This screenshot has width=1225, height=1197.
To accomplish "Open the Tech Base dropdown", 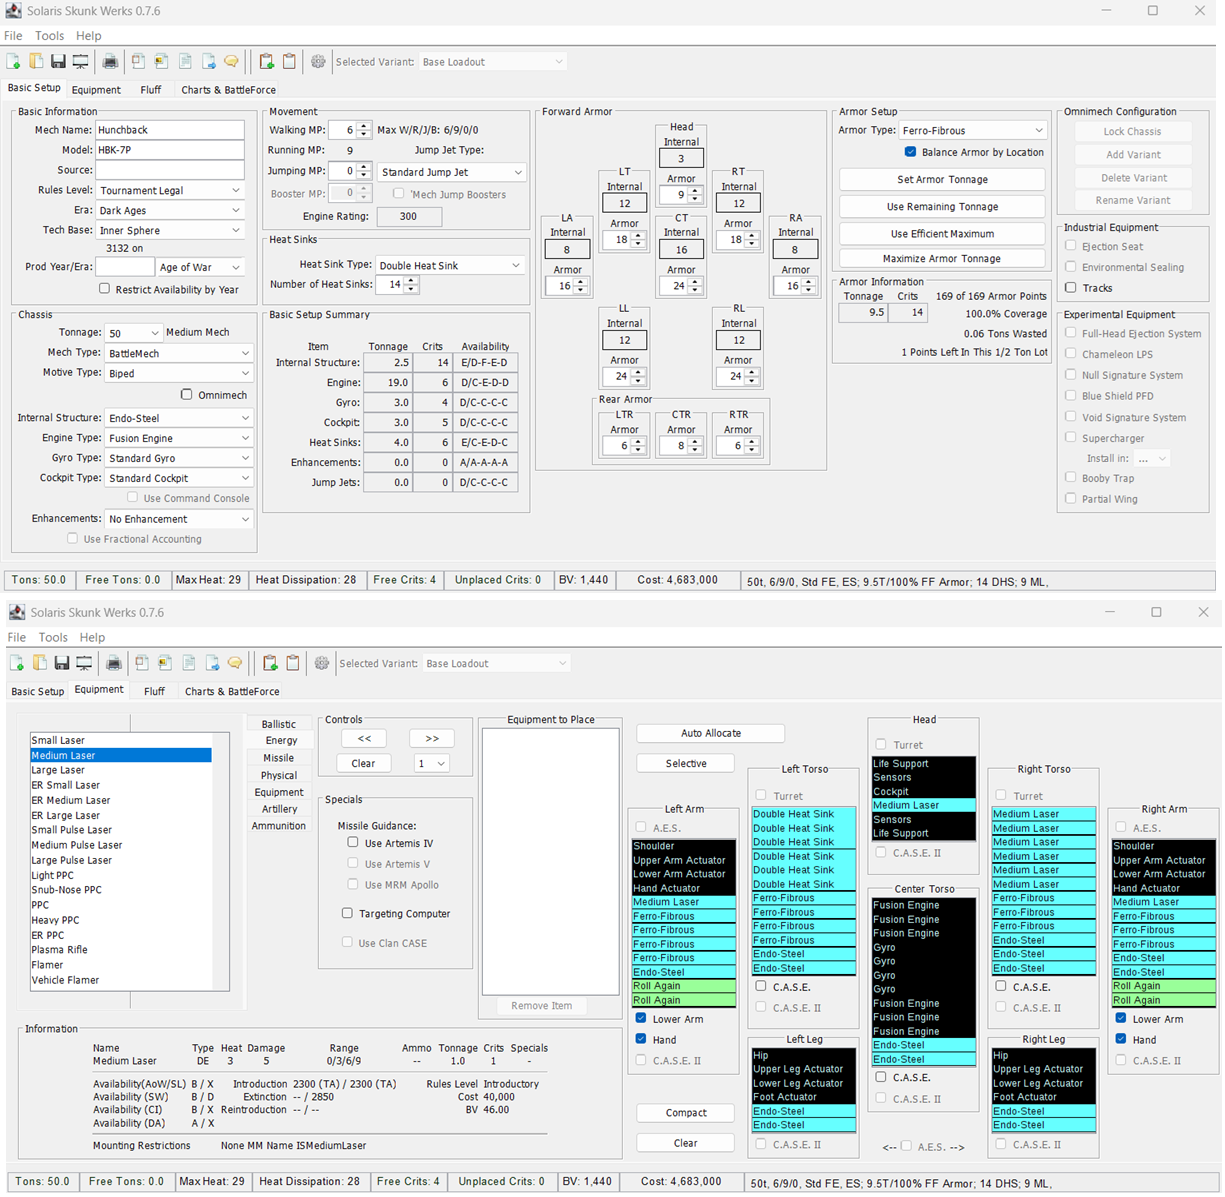I will 170,230.
